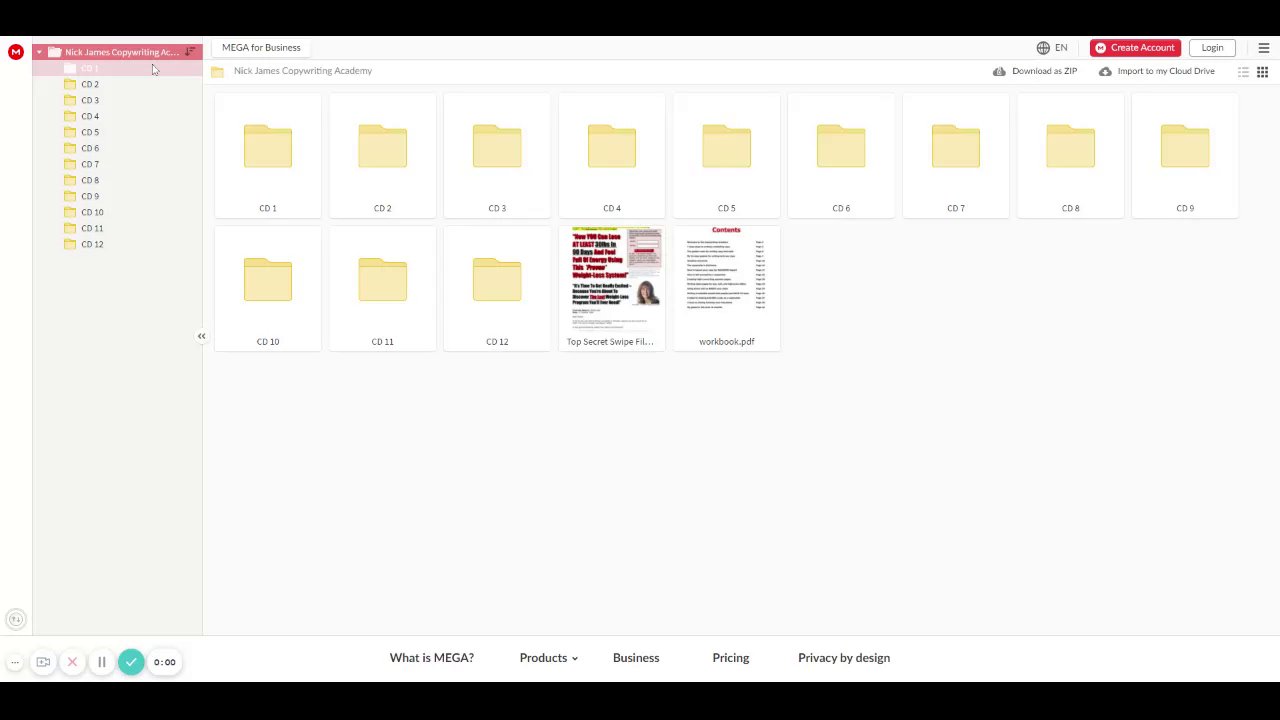This screenshot has width=1280, height=720.
Task: Open the hamburger menu at top right
Action: click(1264, 48)
